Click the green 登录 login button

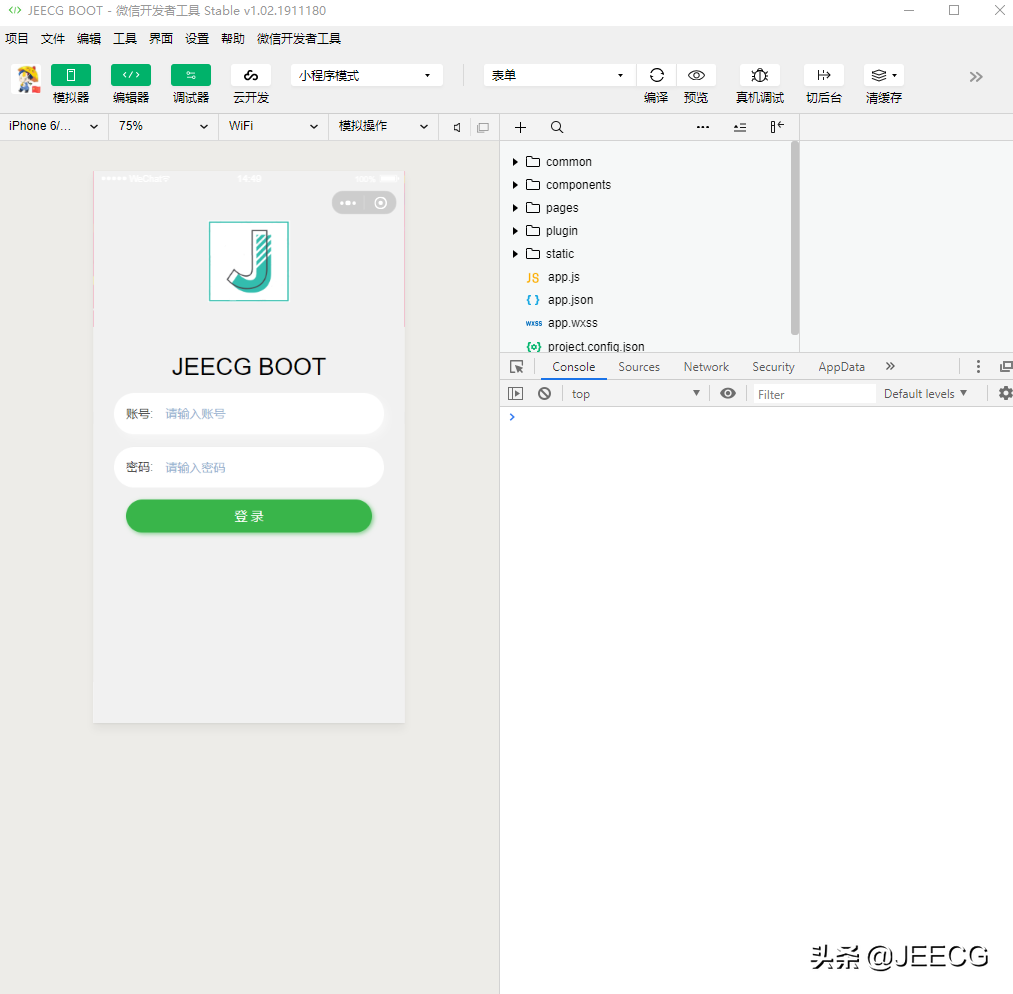click(249, 516)
